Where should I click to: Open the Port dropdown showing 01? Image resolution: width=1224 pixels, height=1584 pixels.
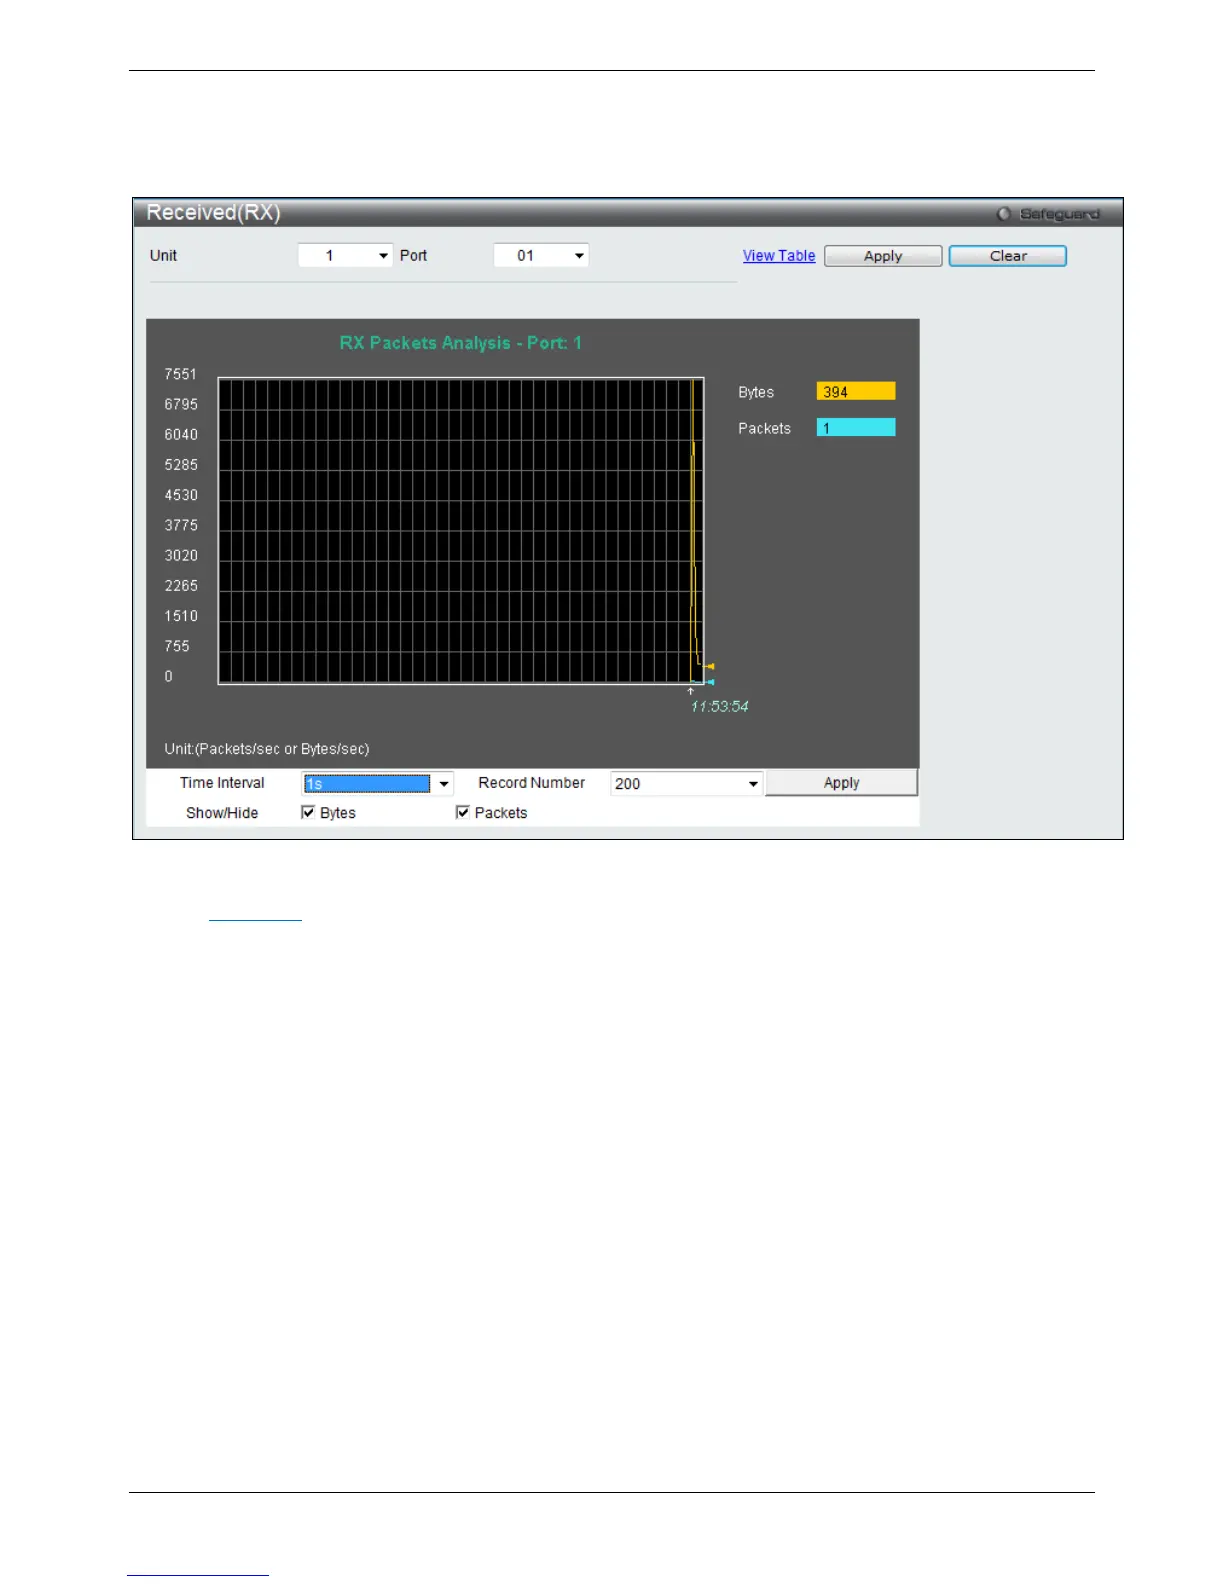541,256
